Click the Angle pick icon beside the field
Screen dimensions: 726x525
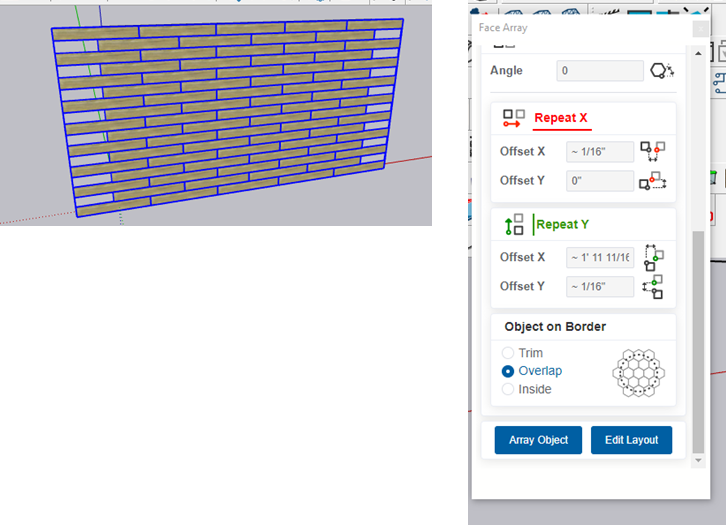[x=662, y=71]
